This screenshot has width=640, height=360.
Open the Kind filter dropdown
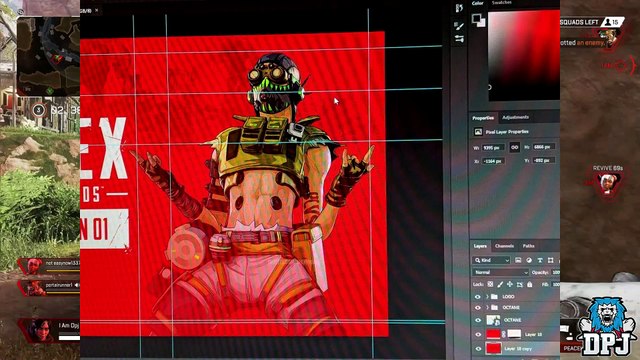(491, 260)
